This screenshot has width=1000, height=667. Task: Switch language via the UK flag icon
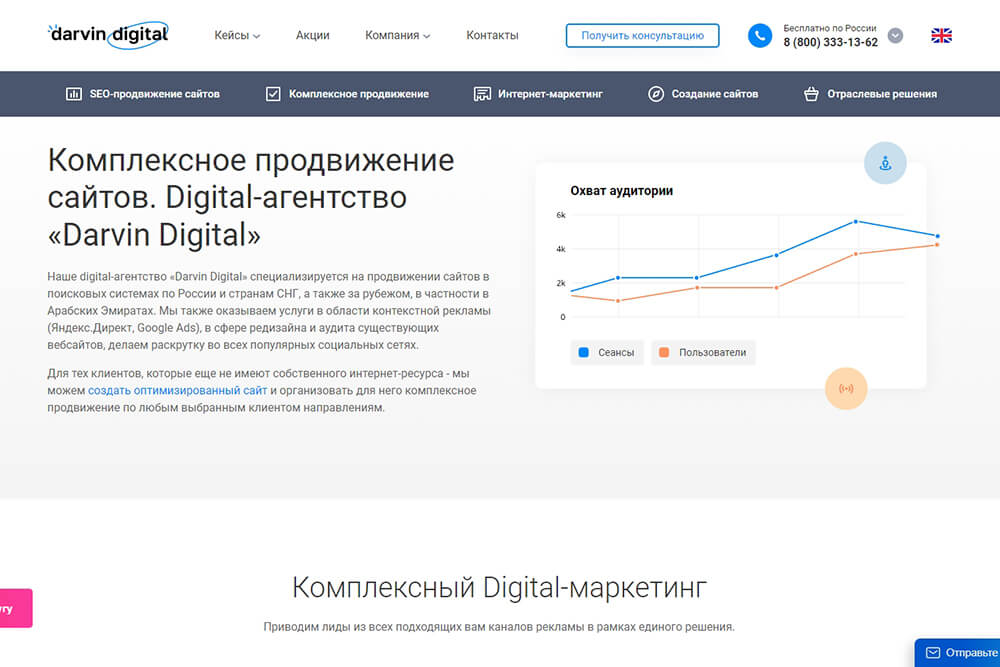point(941,36)
